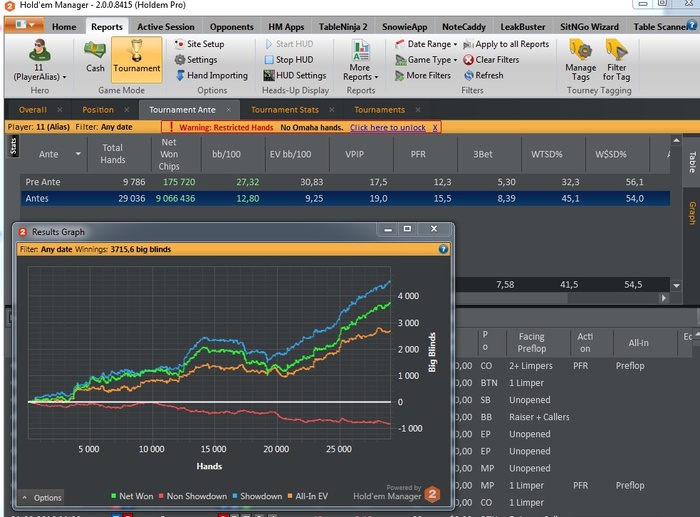The width and height of the screenshot is (700, 517).
Task: Open HUD Settings
Action: 295,75
